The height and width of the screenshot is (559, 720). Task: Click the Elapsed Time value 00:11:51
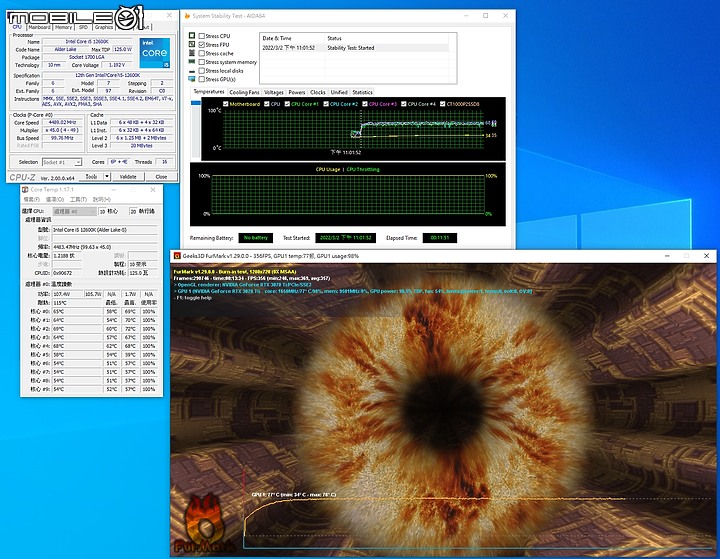click(x=439, y=238)
